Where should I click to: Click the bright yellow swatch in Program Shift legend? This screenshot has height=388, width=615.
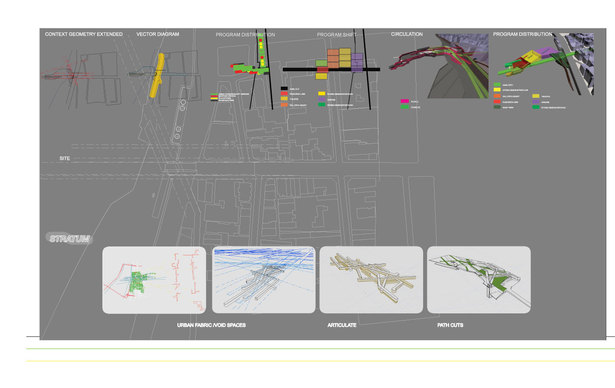(x=322, y=94)
